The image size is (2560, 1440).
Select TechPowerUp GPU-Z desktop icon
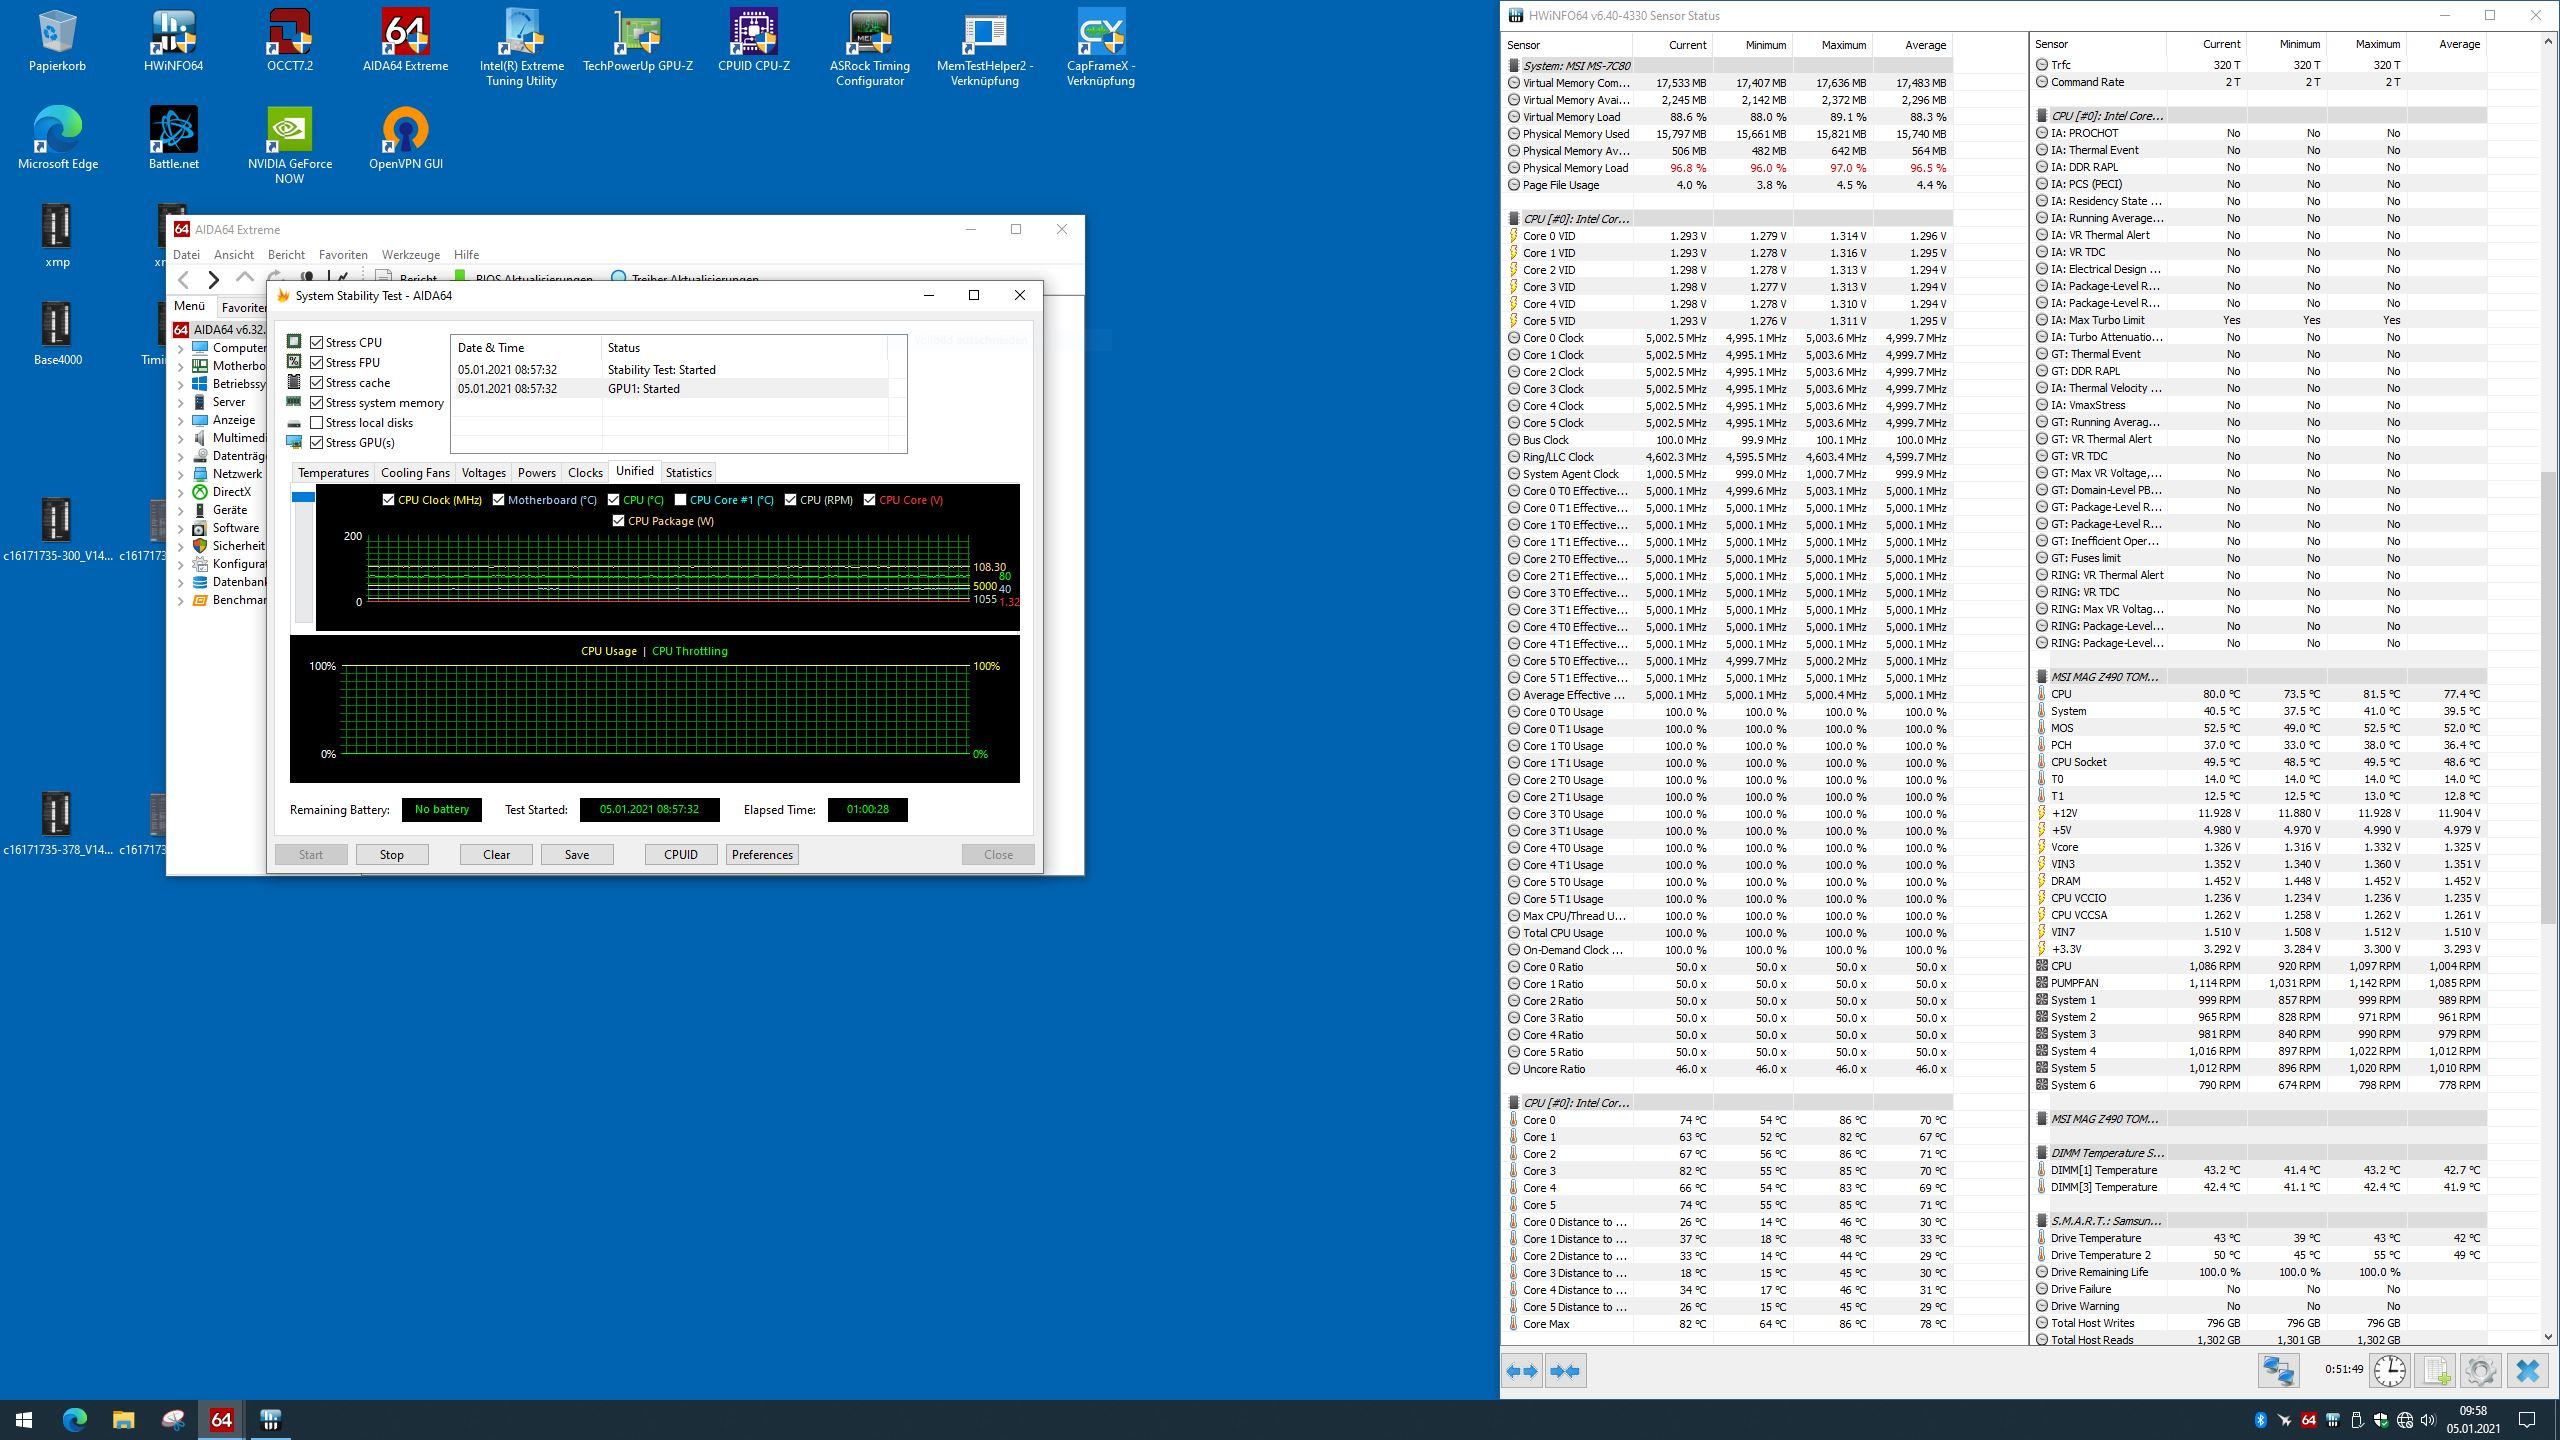[x=637, y=40]
